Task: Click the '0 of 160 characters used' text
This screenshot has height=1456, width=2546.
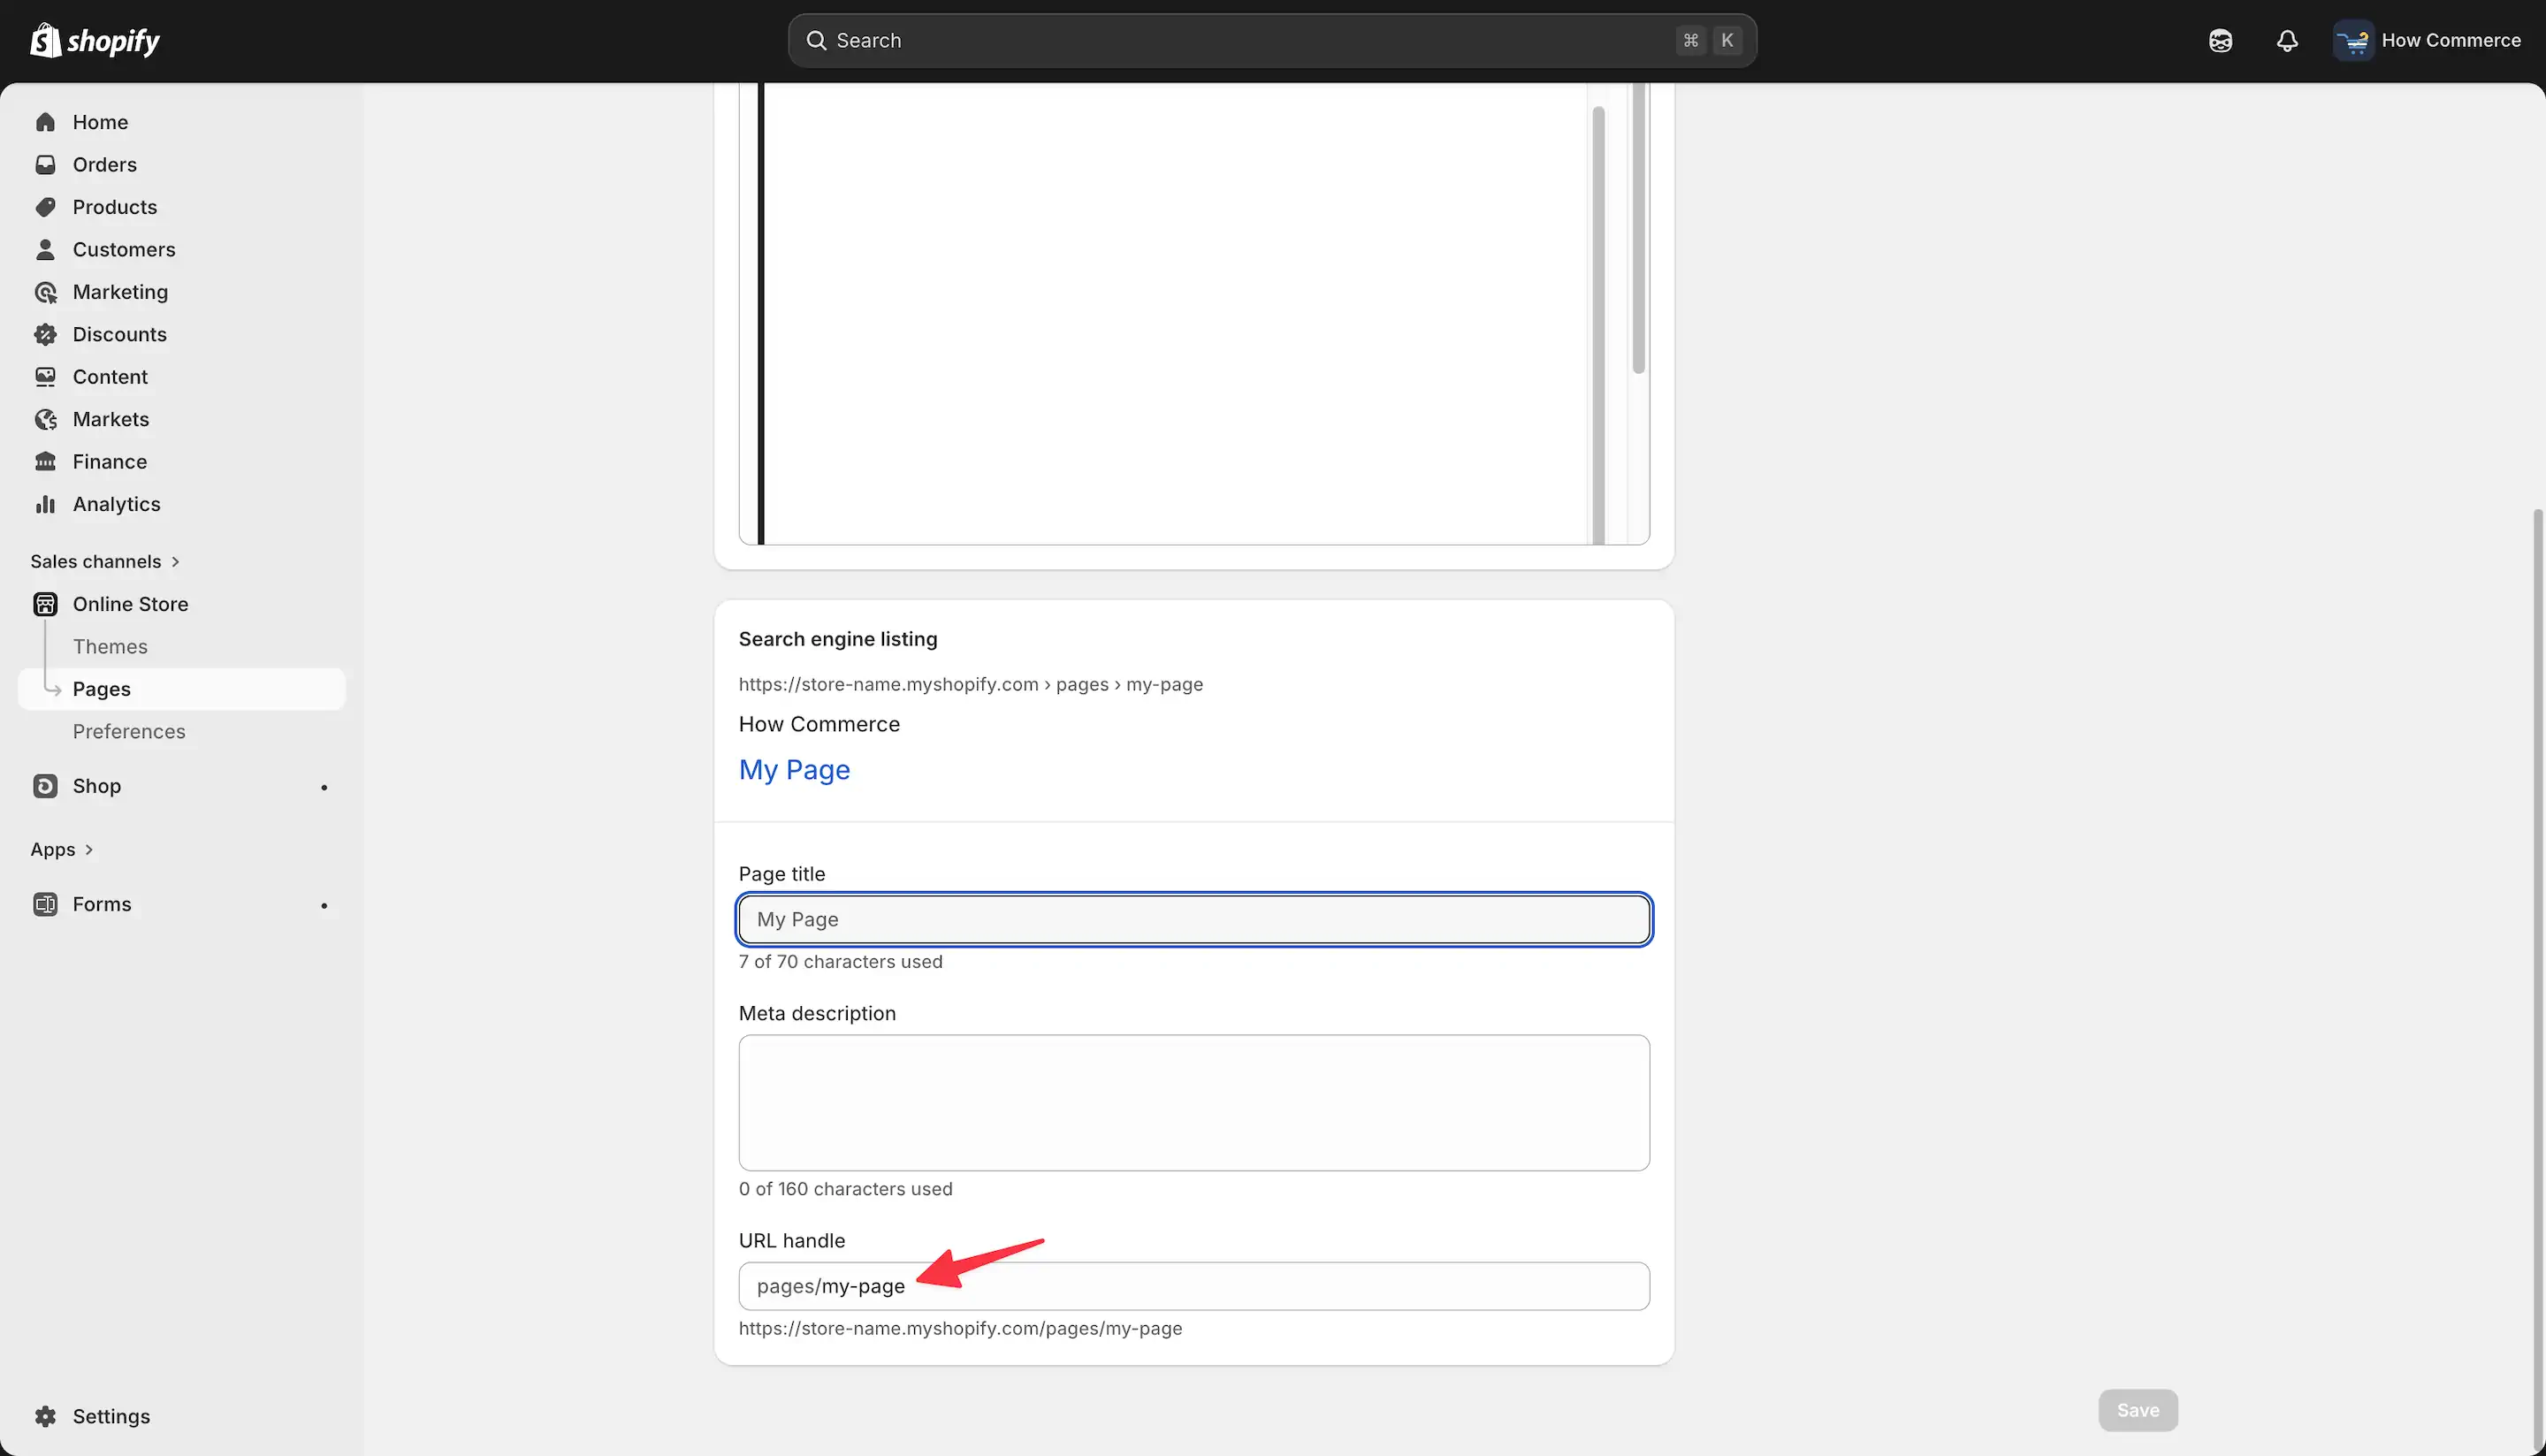Action: point(845,1189)
